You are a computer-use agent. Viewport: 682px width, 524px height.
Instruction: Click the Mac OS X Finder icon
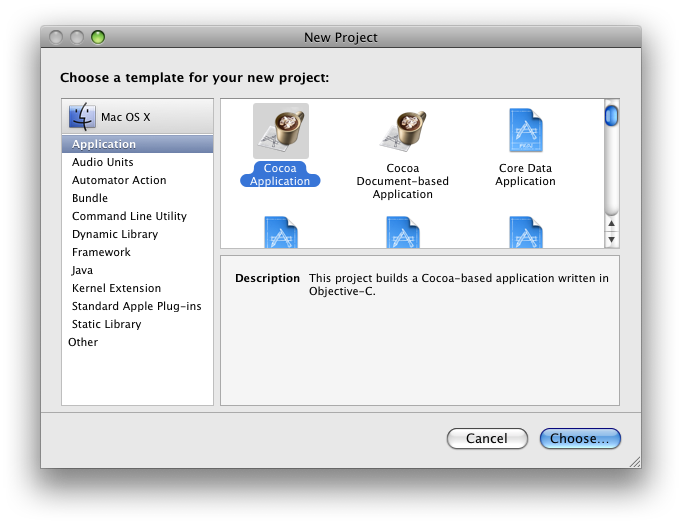[x=82, y=117]
